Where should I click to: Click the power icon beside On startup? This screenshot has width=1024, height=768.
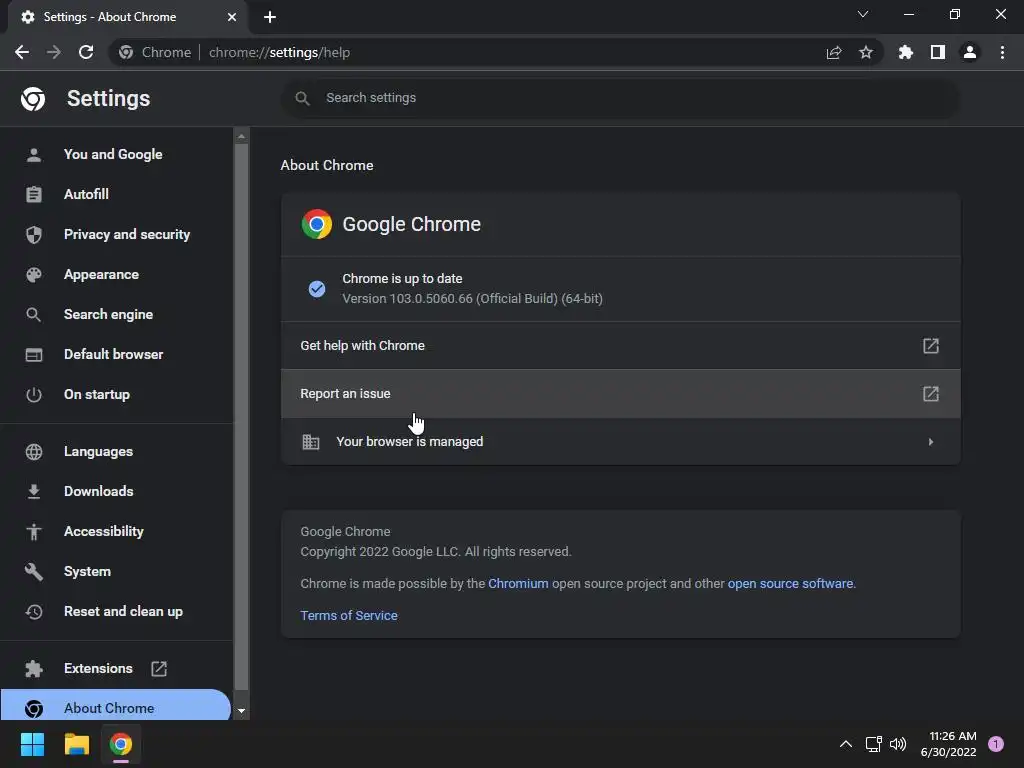33,394
